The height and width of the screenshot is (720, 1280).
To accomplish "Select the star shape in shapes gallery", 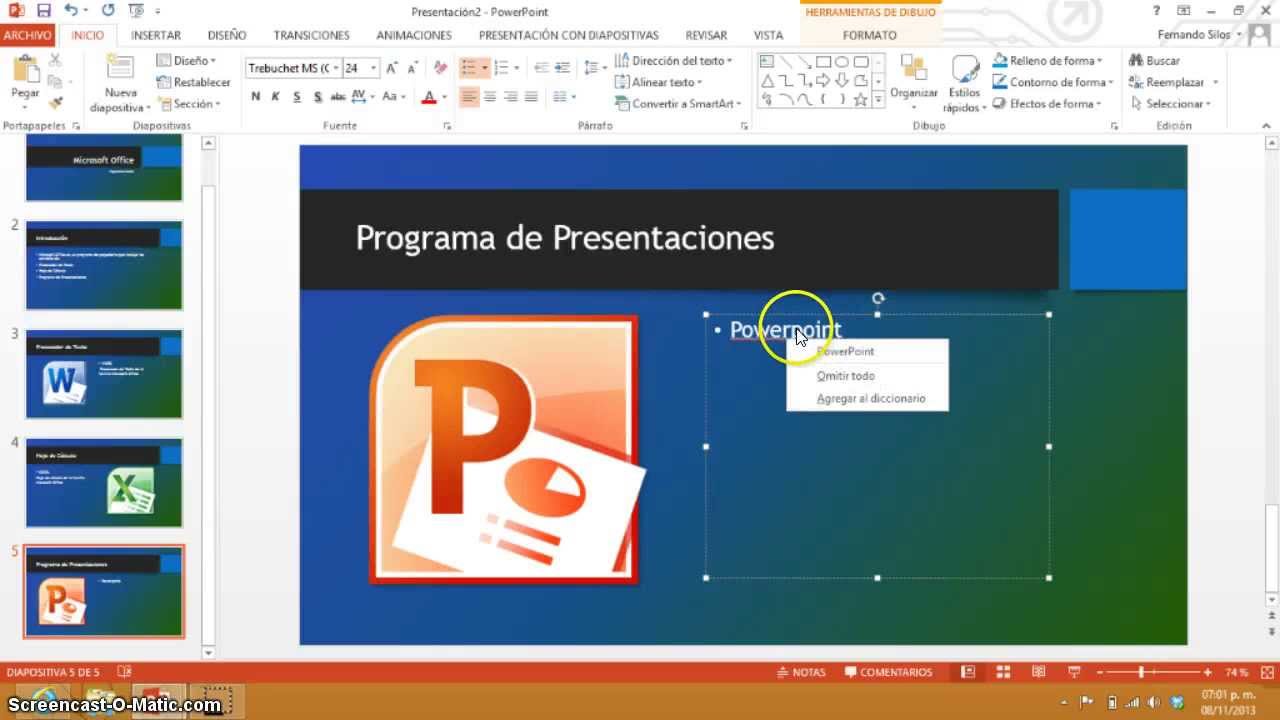I will point(860,99).
